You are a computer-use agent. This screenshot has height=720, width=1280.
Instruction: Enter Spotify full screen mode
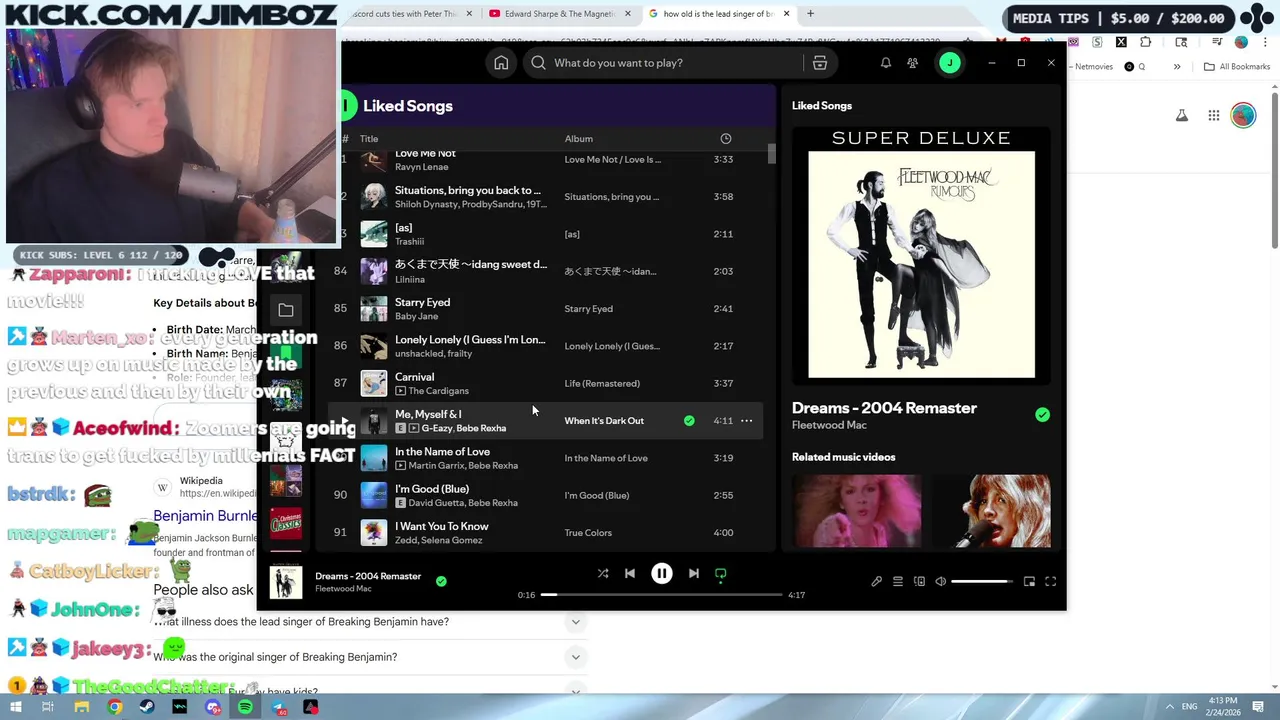[1051, 581]
